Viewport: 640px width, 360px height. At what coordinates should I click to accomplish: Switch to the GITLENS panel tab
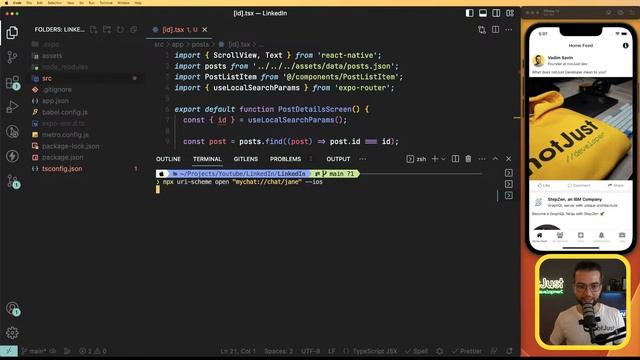246,159
